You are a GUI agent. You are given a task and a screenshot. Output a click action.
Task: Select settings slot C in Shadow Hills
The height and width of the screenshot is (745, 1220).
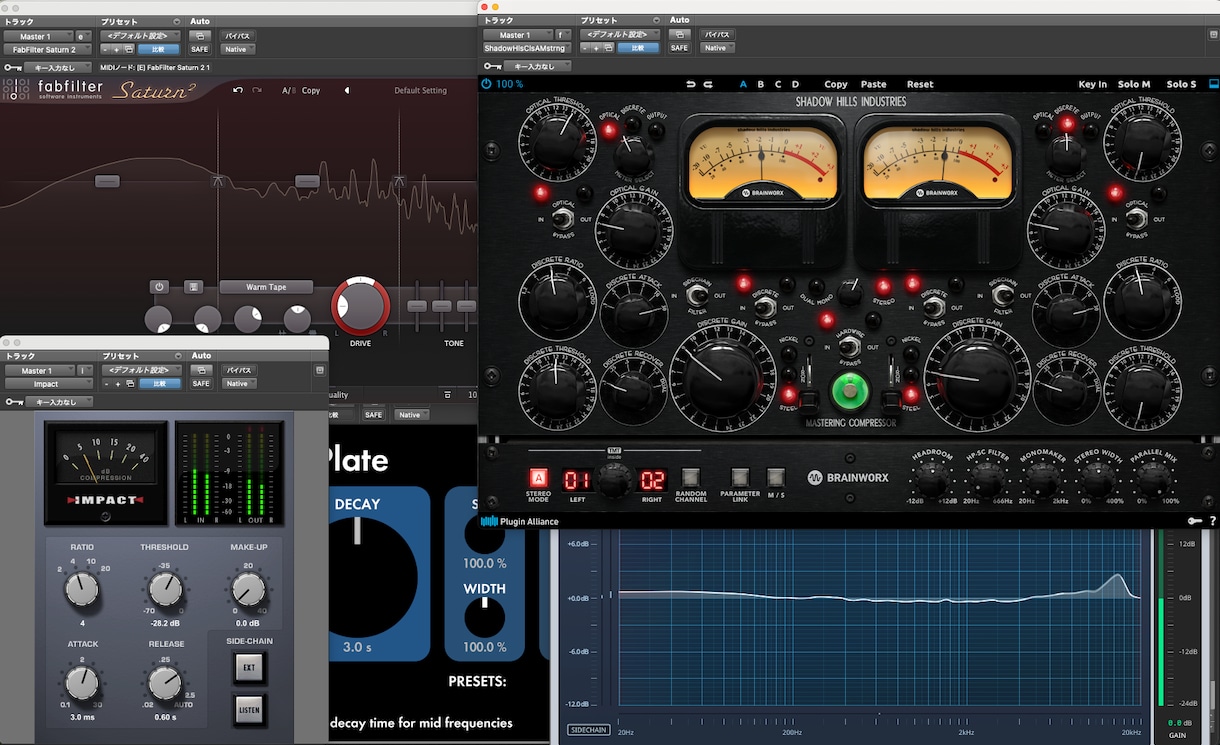[x=778, y=84]
